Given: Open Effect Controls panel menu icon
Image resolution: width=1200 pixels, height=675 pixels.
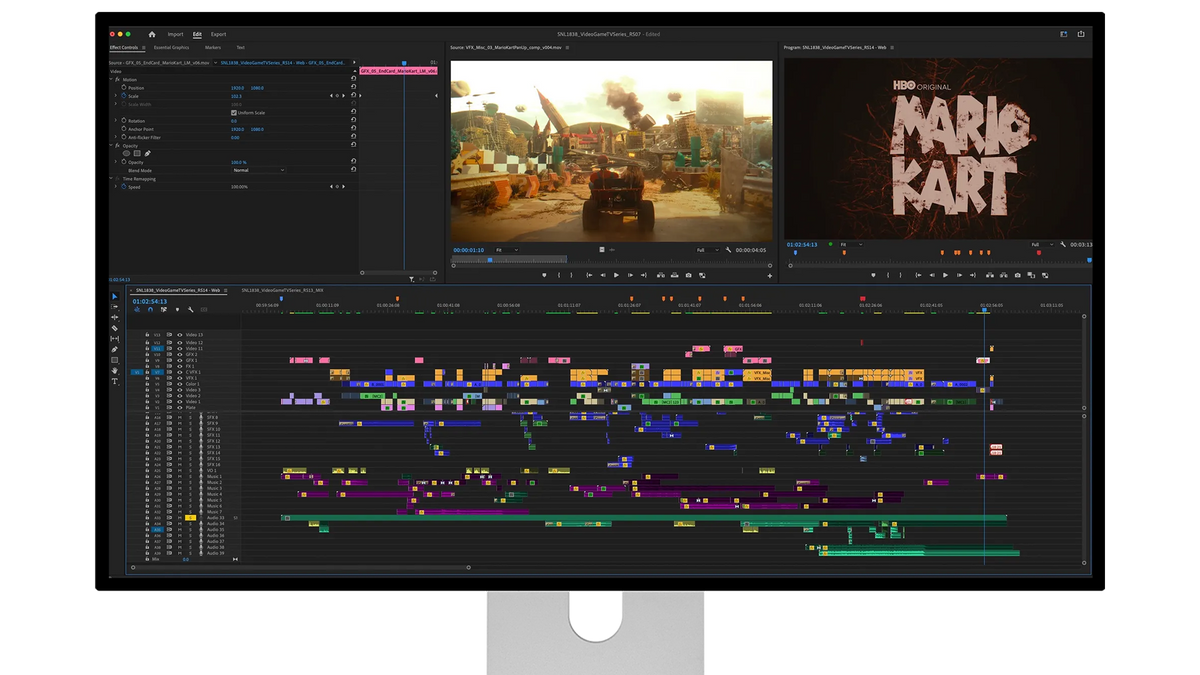Looking at the screenshot, I should coord(143,47).
